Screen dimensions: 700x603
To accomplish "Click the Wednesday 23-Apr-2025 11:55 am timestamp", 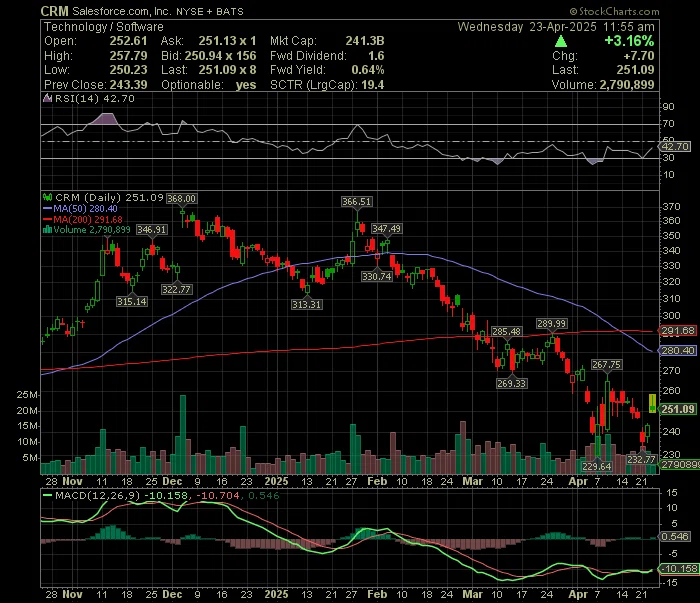I will [x=556, y=27].
